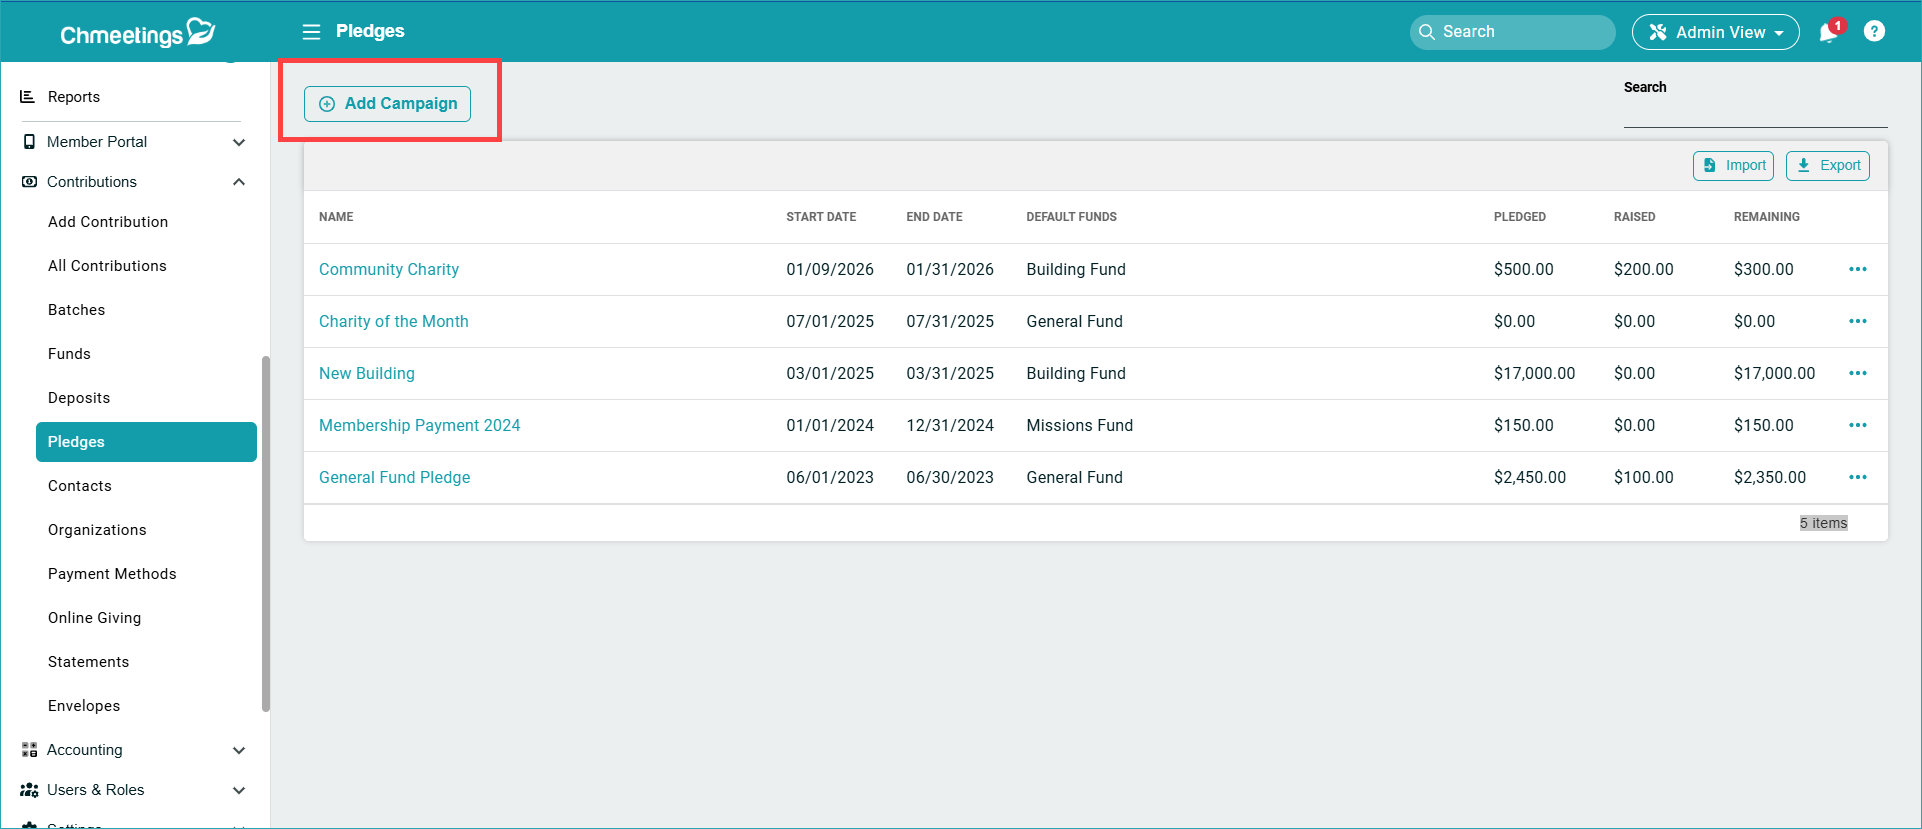1922x829 pixels.
Task: Open Reports in the sidebar
Action: 74,97
